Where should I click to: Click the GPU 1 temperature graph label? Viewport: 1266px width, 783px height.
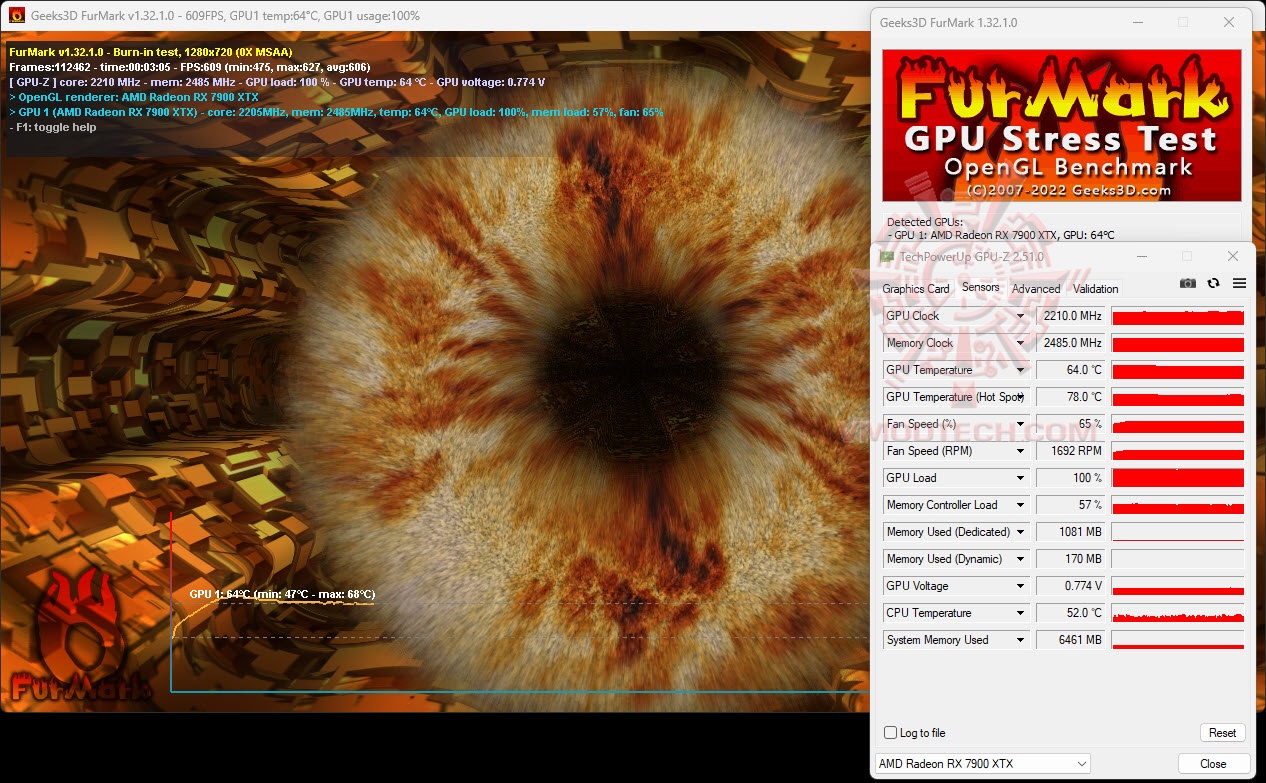pos(282,594)
